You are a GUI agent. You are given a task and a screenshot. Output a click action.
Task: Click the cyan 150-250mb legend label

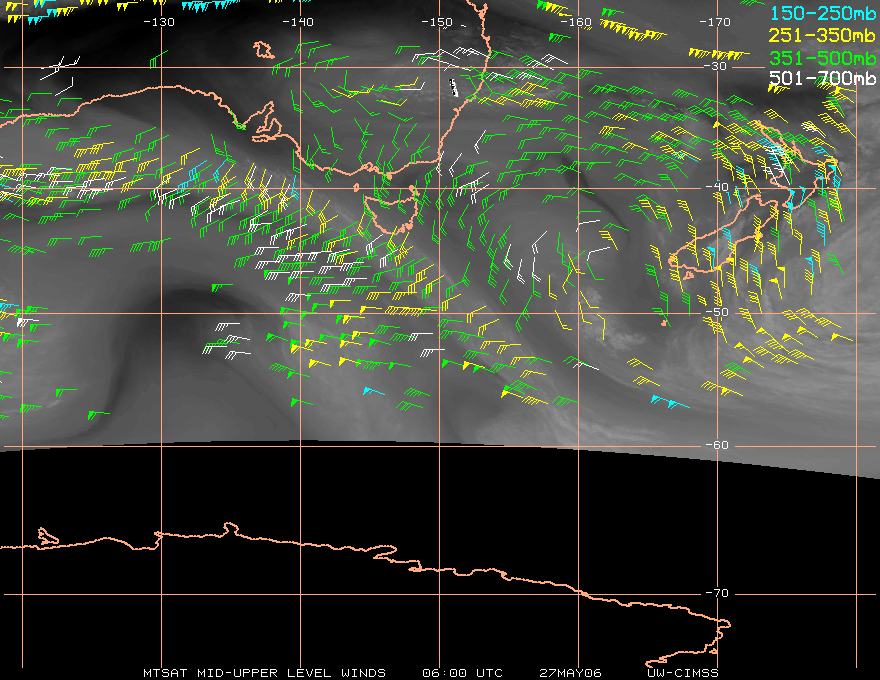click(x=823, y=12)
